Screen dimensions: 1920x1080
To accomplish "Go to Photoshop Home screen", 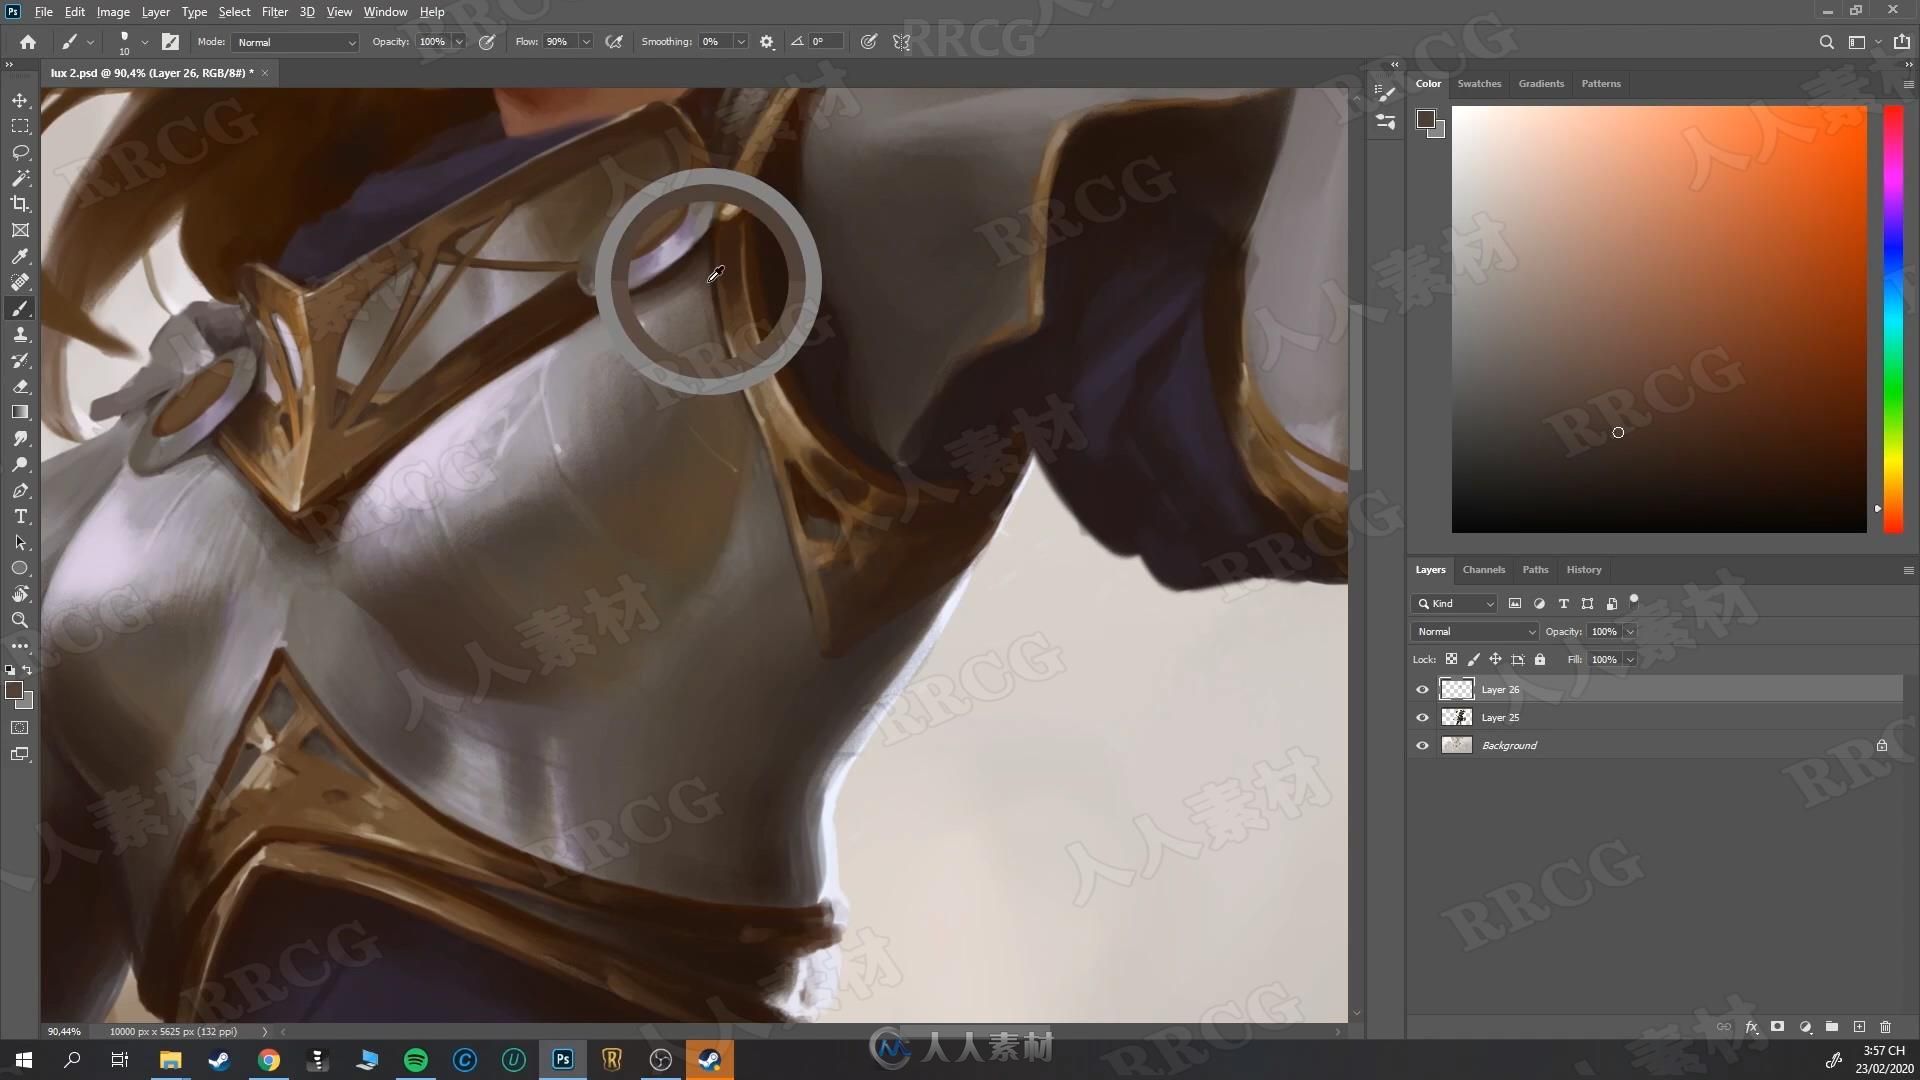I will click(28, 42).
